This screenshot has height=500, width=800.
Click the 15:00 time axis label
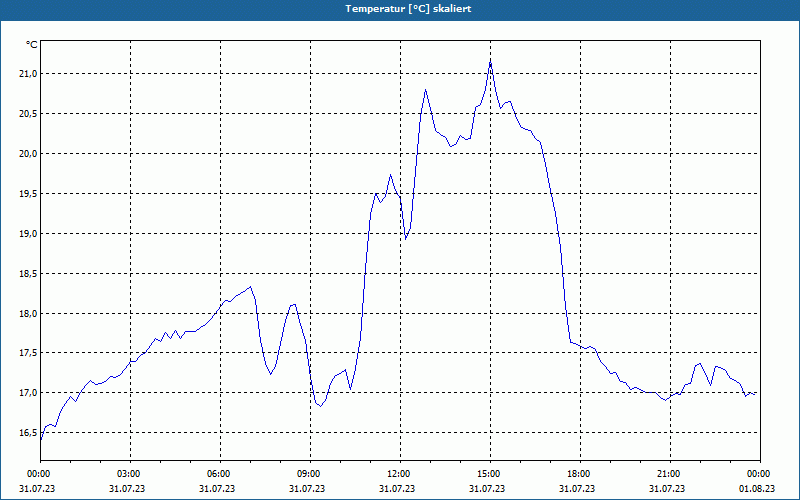click(x=490, y=474)
